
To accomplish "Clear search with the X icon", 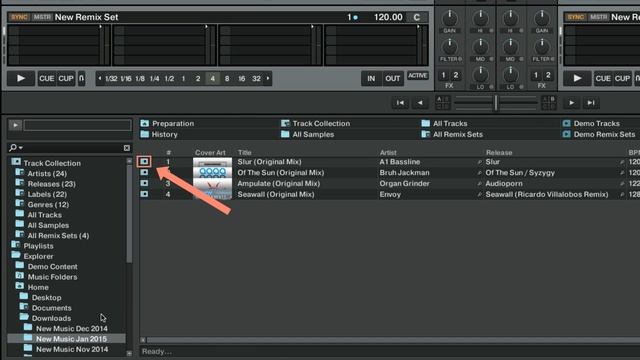I will tap(127, 148).
